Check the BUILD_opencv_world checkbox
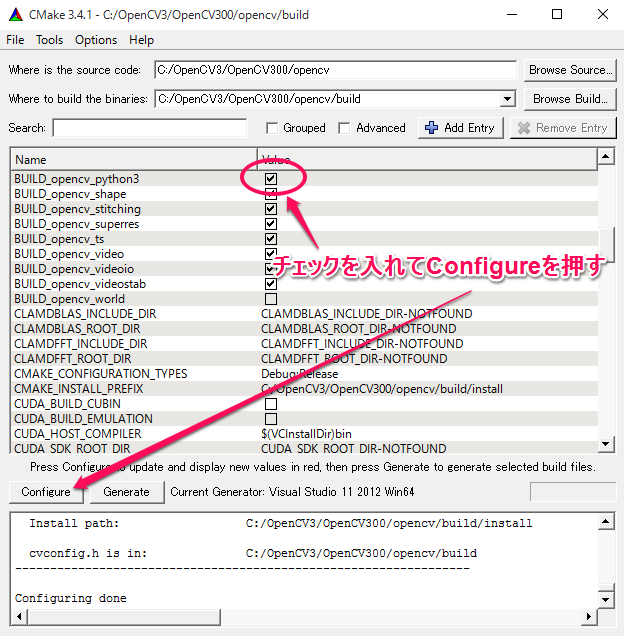This screenshot has width=624, height=636. [271, 299]
